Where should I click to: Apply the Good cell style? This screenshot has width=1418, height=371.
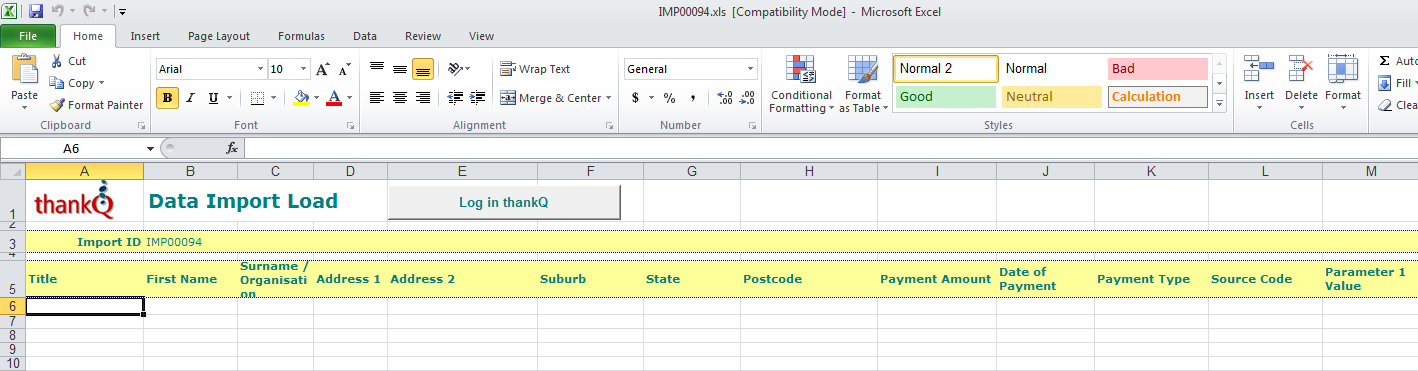pos(945,97)
